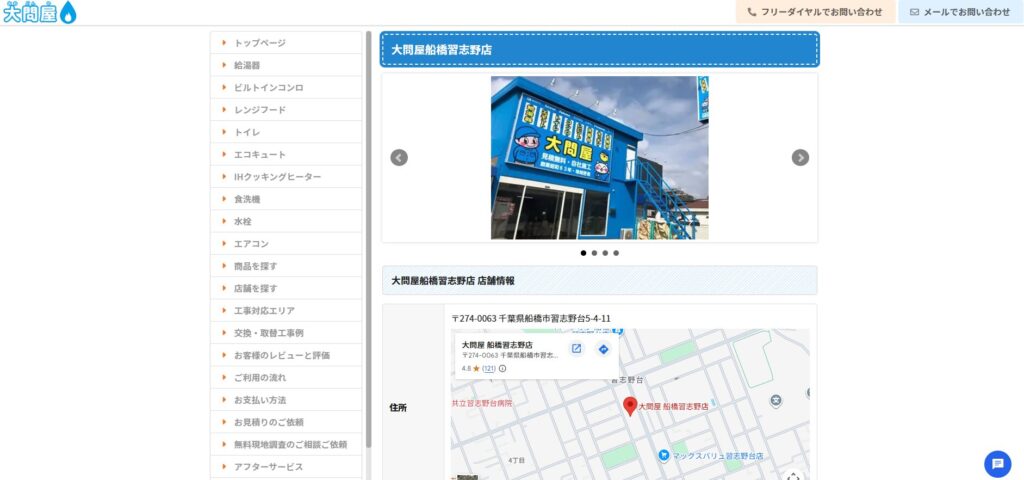Select the fourth slideshow dot
1024x480 pixels.
[x=616, y=253]
